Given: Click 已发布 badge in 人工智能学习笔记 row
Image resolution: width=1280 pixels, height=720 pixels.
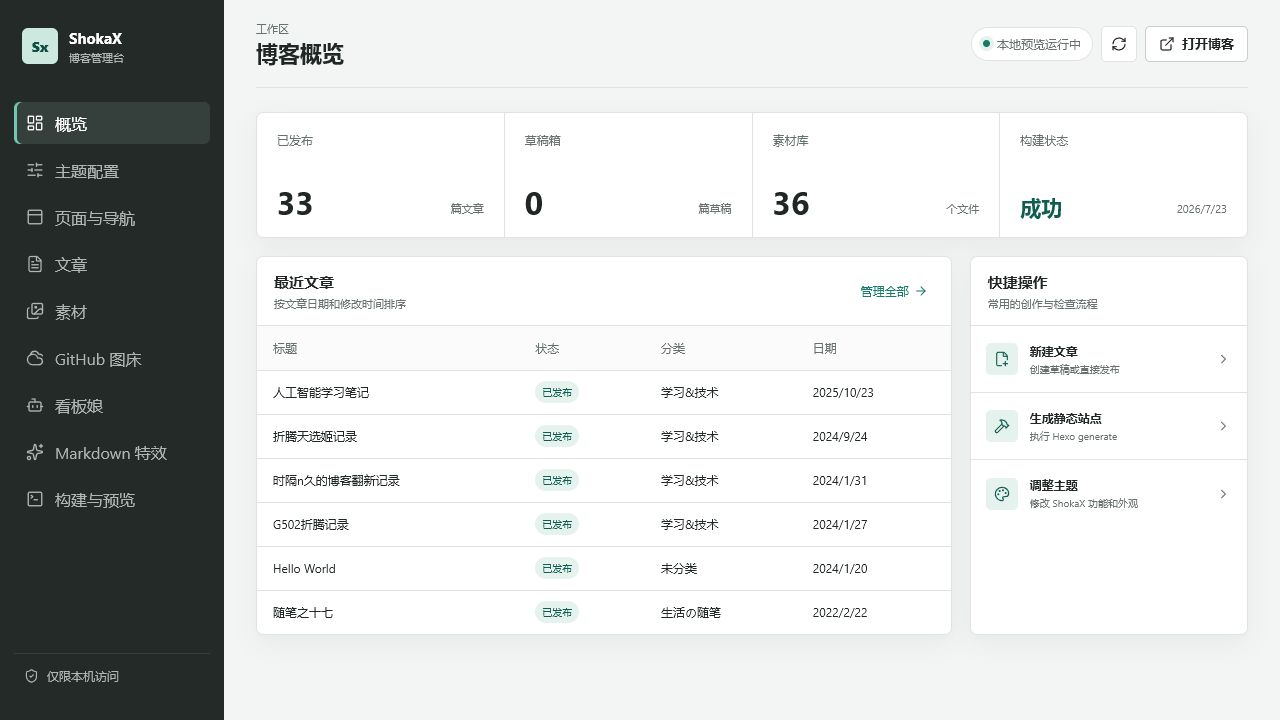Looking at the screenshot, I should pyautogui.click(x=557, y=392).
